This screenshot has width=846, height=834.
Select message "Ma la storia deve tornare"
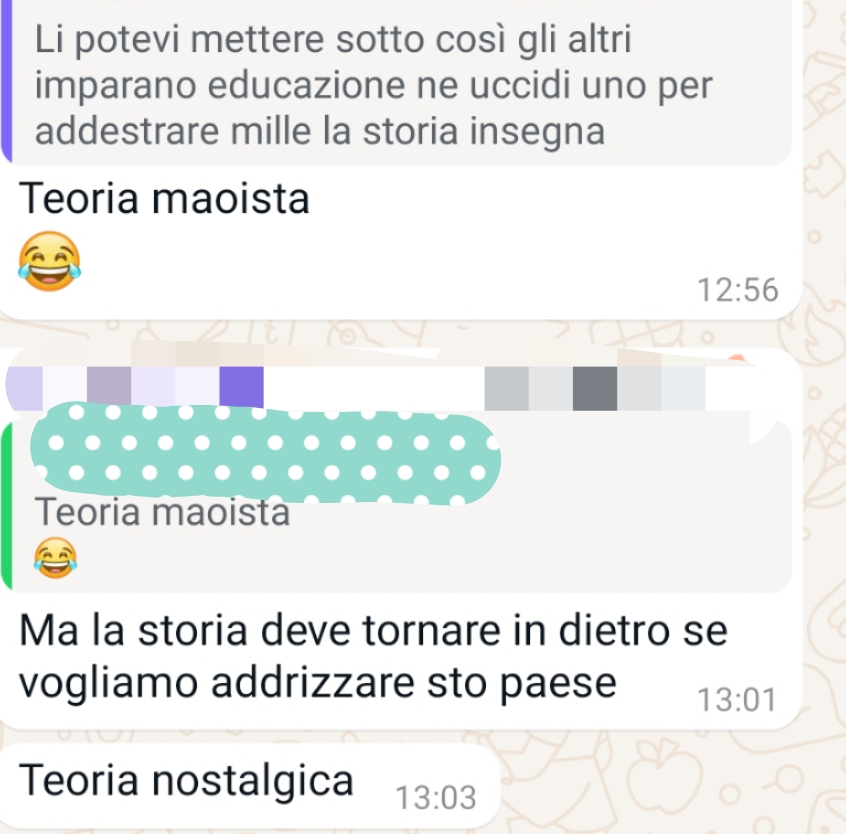point(373,656)
